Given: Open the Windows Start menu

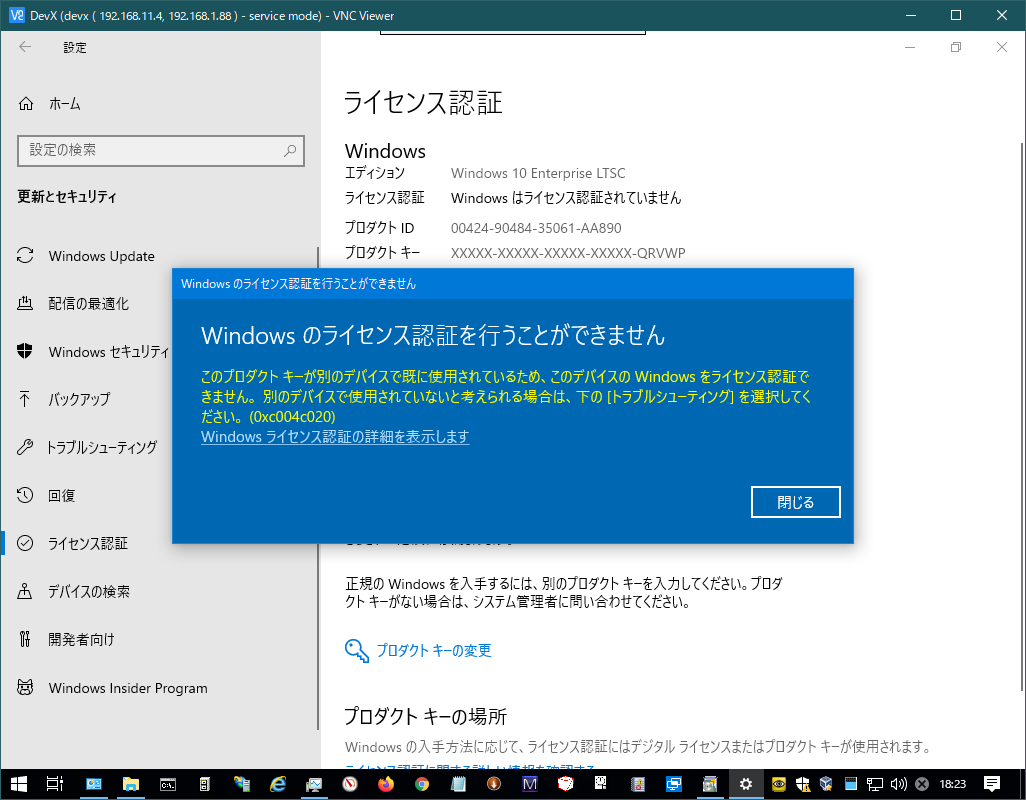Looking at the screenshot, I should (x=18, y=784).
